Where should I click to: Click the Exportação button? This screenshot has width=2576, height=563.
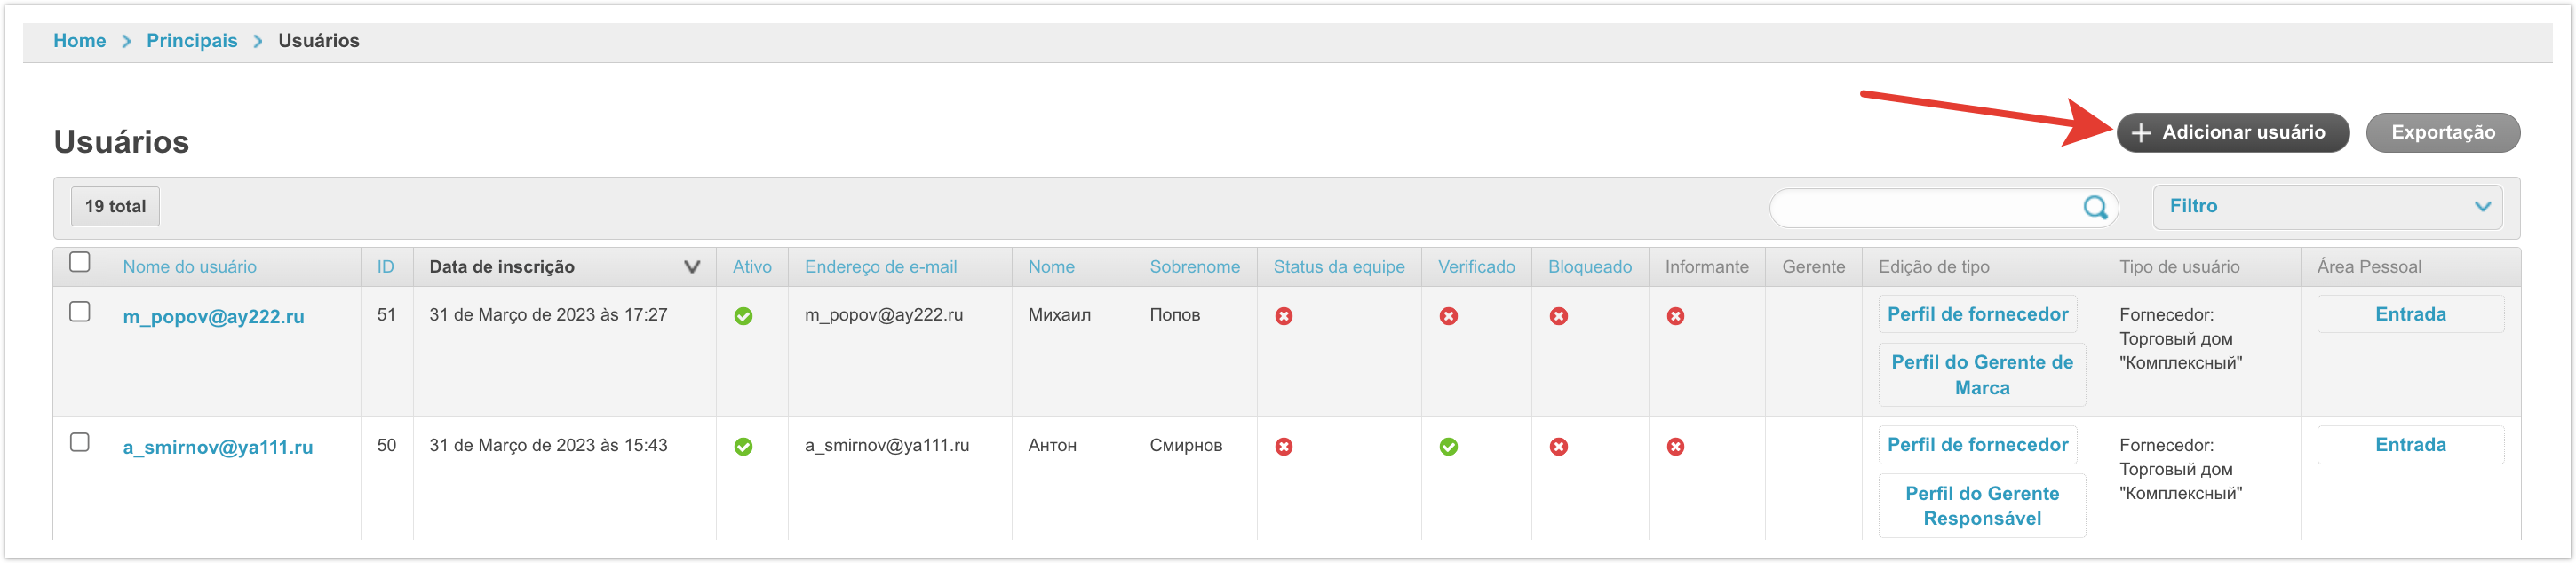click(2442, 133)
